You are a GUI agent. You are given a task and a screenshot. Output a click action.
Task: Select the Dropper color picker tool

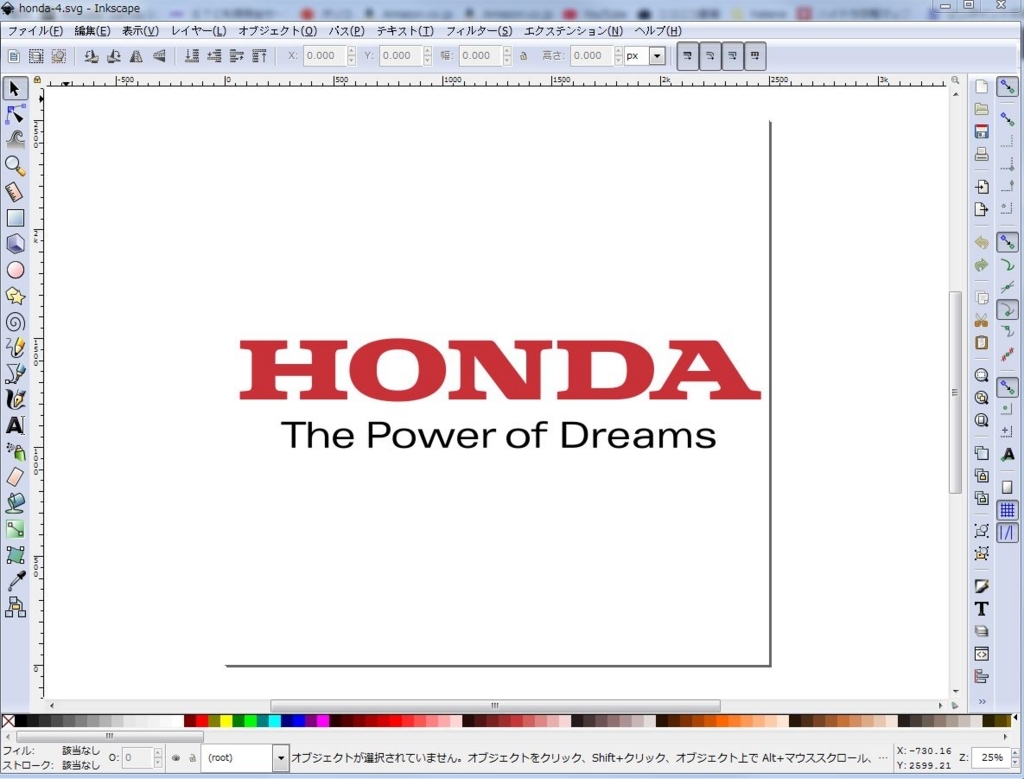[x=15, y=580]
